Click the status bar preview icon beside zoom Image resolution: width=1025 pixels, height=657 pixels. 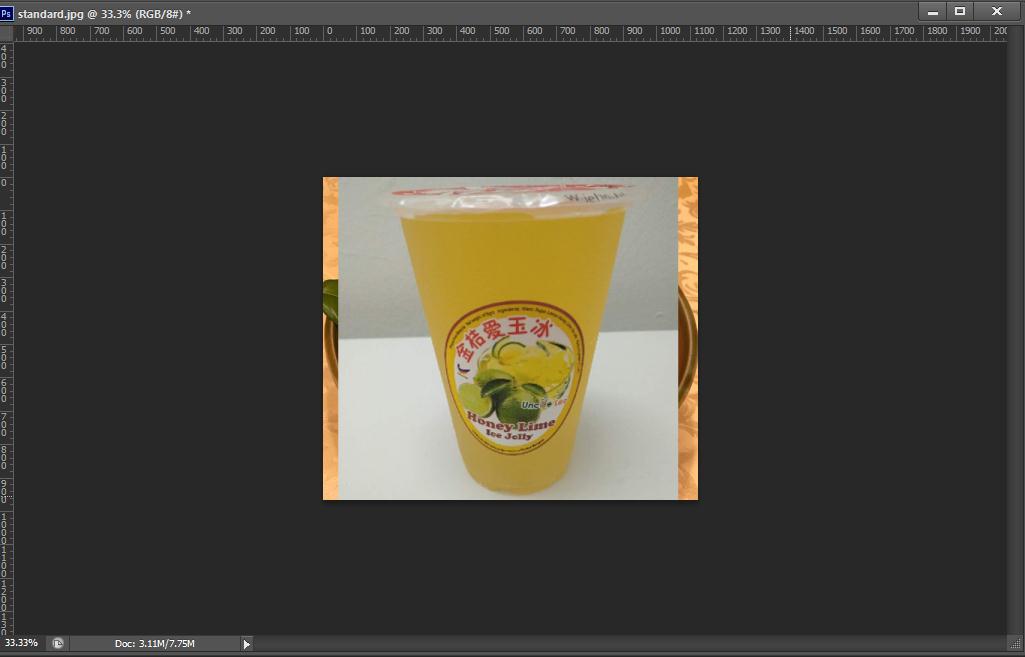[x=58, y=643]
